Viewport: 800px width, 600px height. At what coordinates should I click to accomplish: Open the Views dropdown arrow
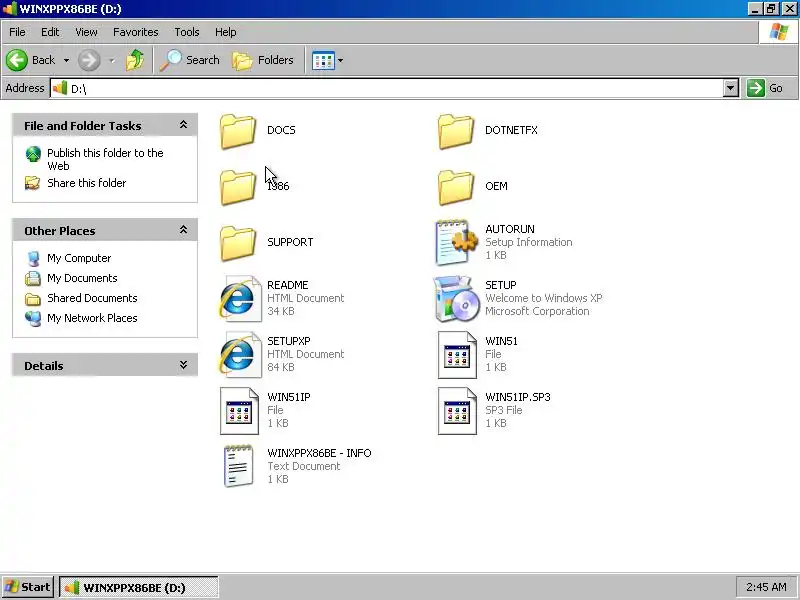[340, 61]
